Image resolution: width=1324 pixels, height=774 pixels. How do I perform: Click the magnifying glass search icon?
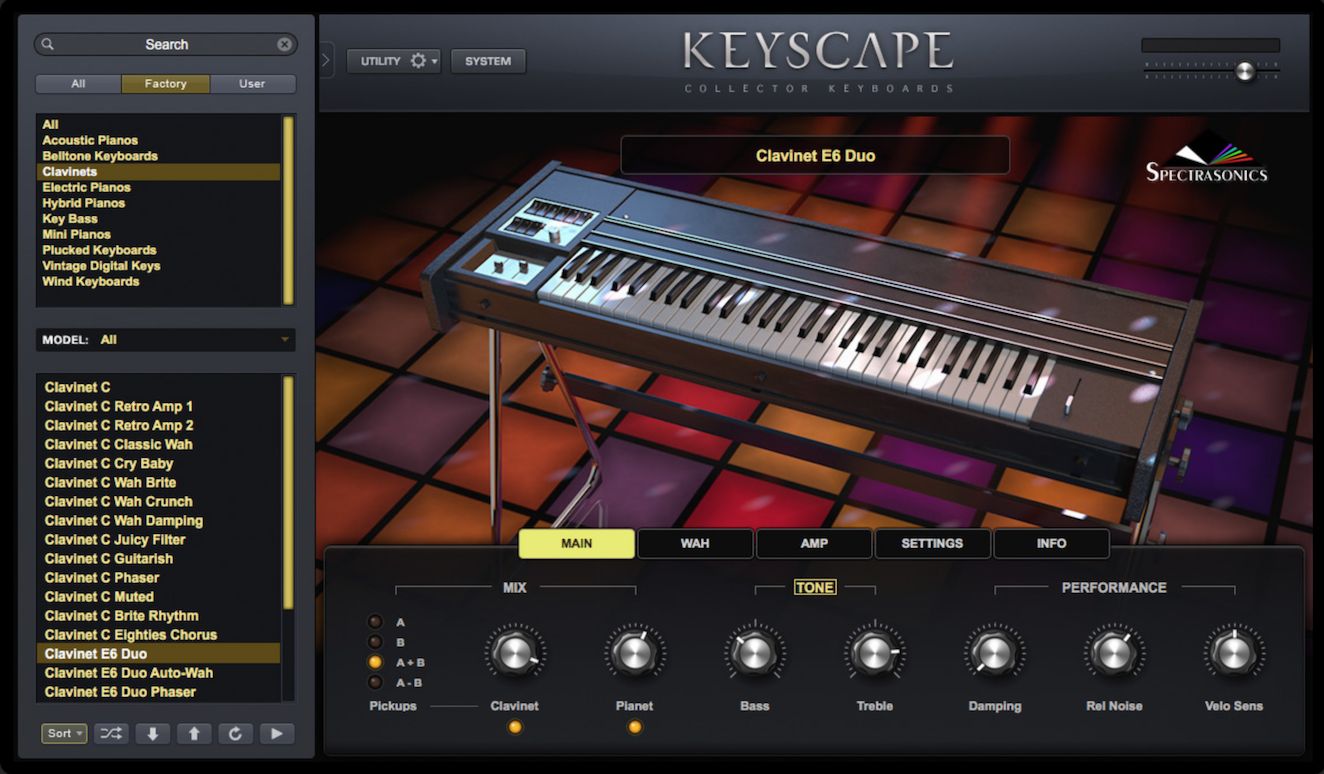48,44
